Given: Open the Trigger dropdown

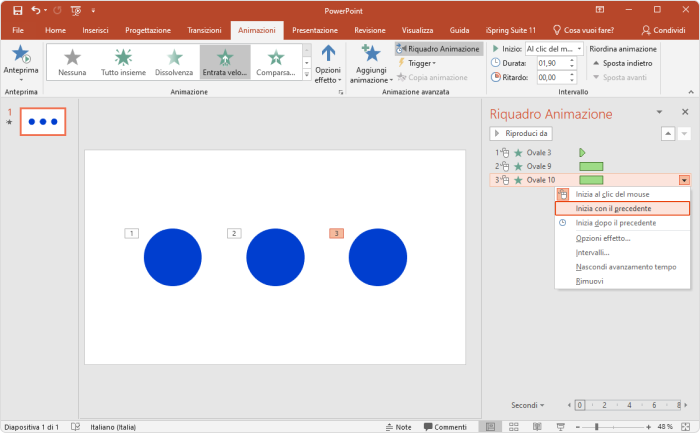Looking at the screenshot, I should pos(416,63).
